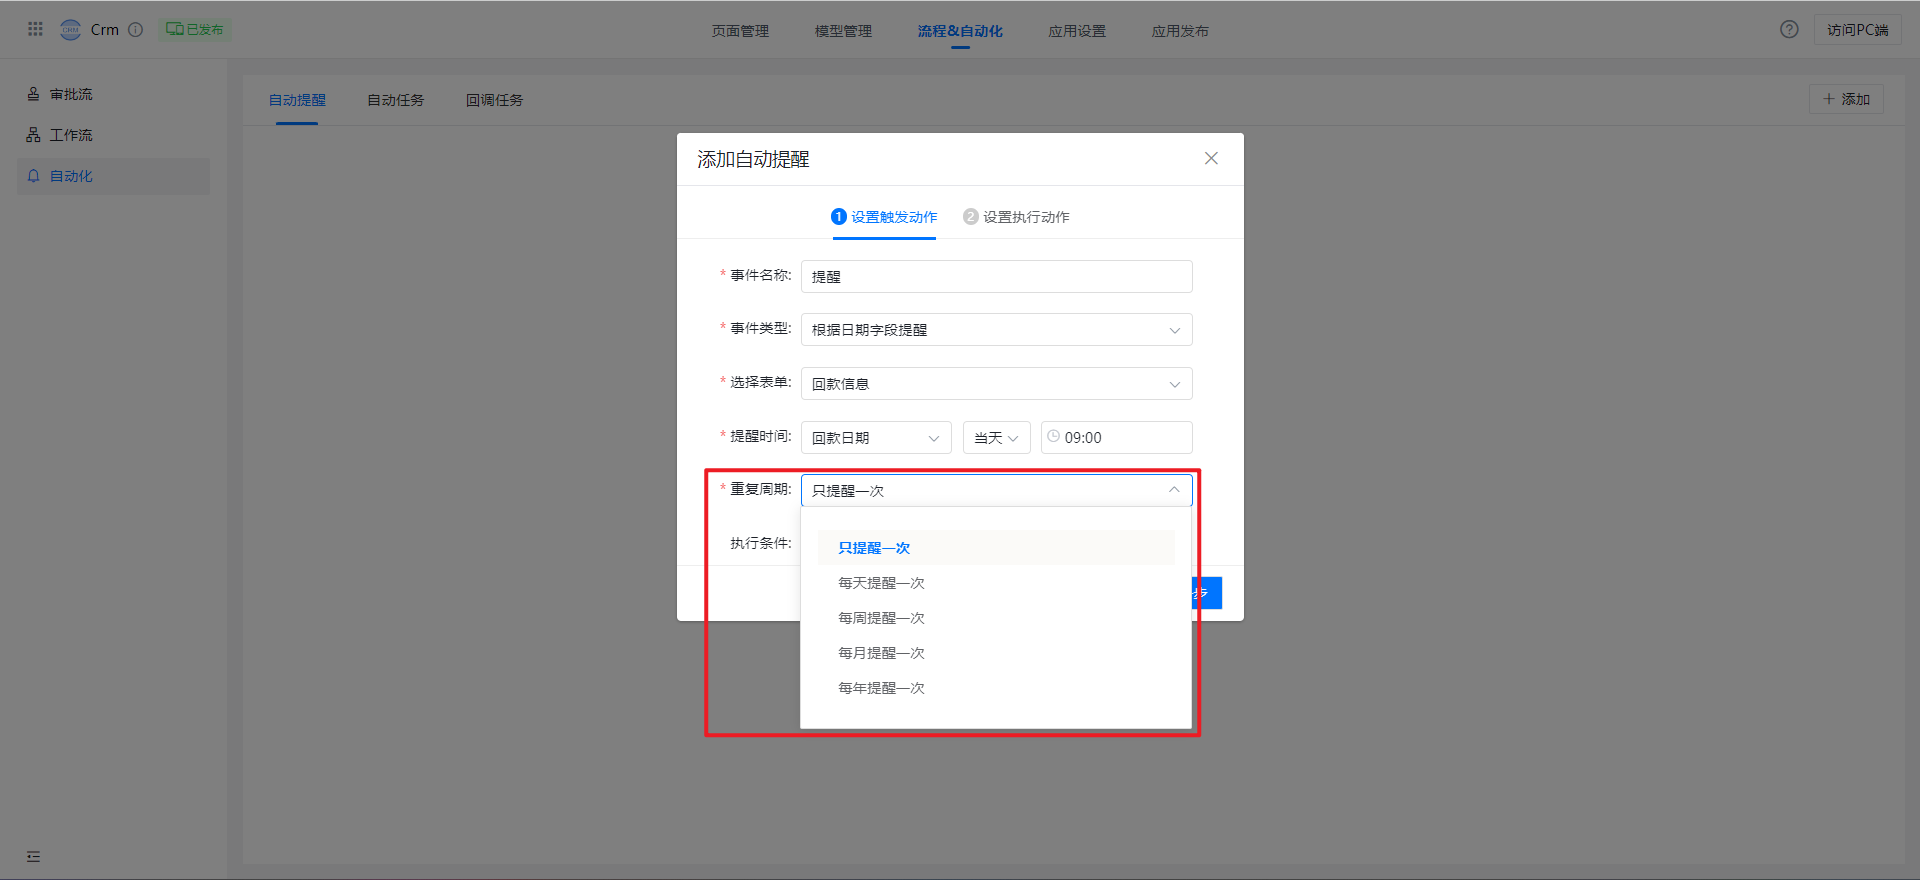
Task: Open the 模型管理 top menu
Action: pyautogui.click(x=843, y=31)
